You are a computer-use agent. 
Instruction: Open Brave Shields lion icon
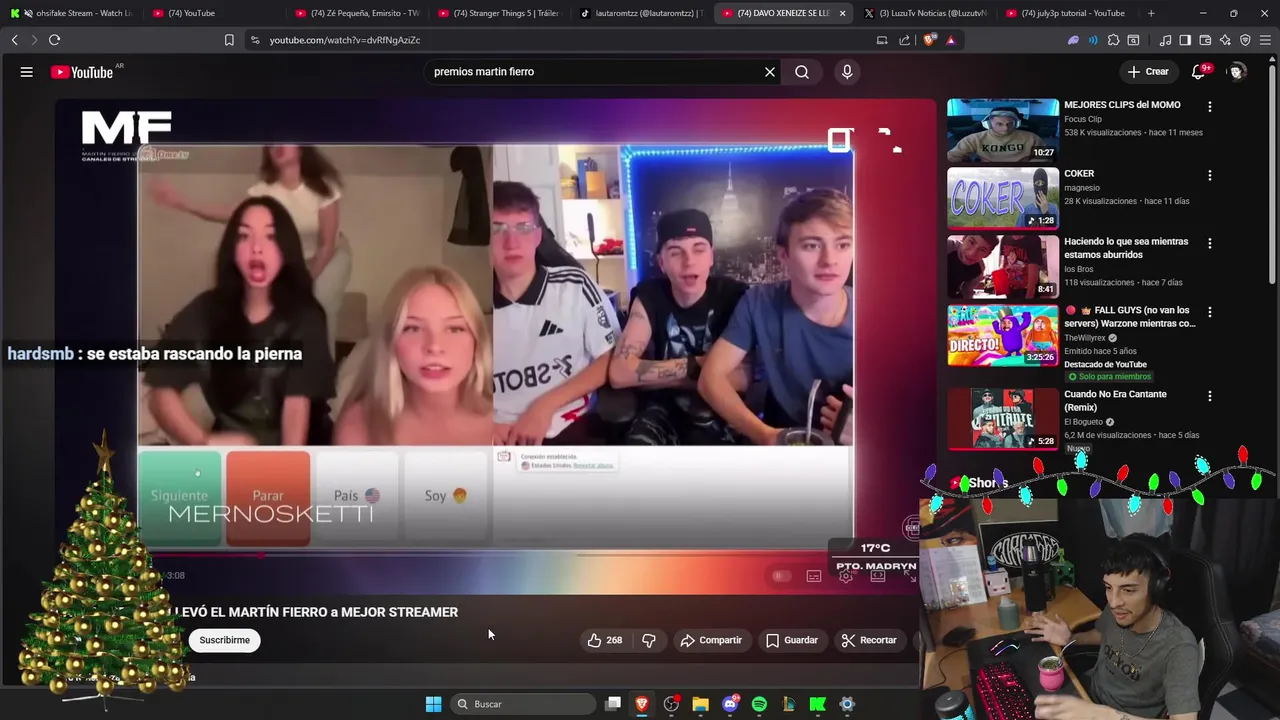click(930, 40)
